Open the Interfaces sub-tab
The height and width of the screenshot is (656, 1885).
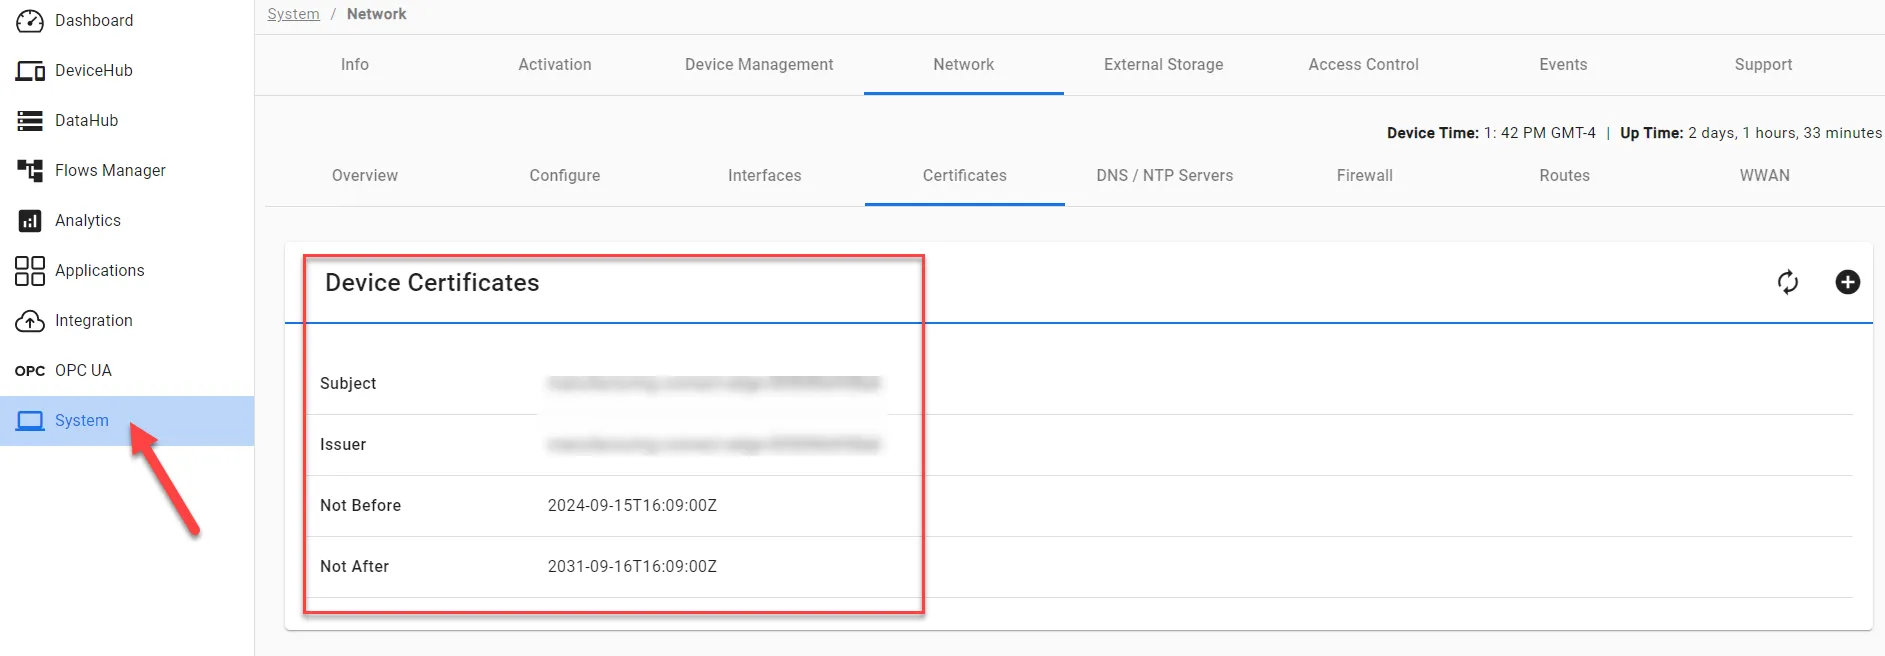[x=765, y=175]
